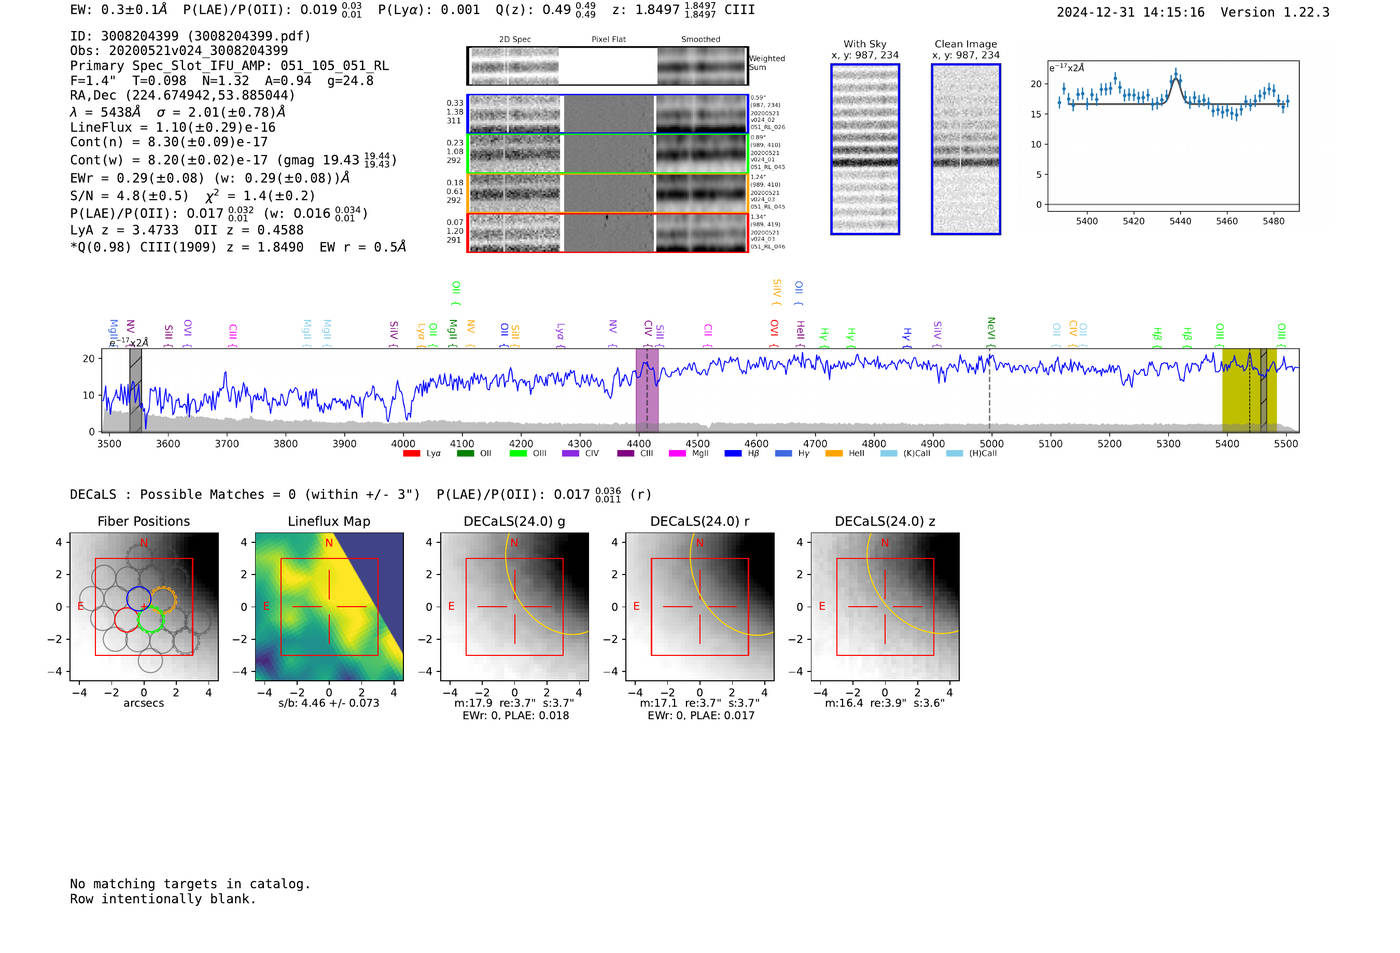Viewport: 1400px width, 953px height.
Task: Click 'Obs: 20200521v024_3008204399' line
Action: (x=179, y=51)
